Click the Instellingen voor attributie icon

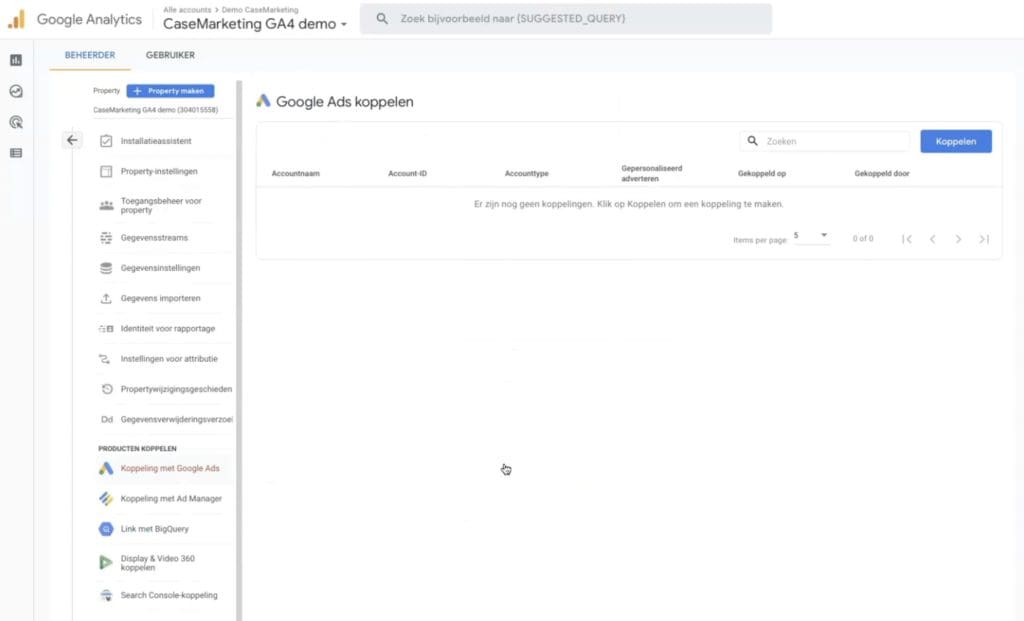[x=104, y=359]
